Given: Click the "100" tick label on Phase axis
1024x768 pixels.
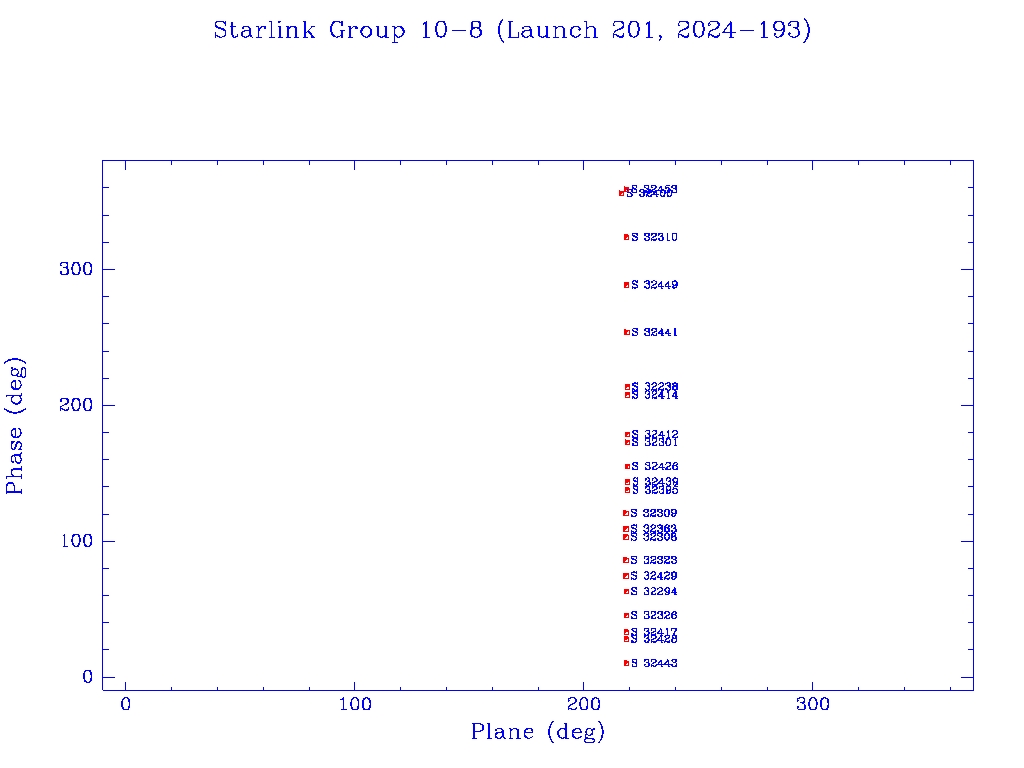Looking at the screenshot, I should [76, 541].
